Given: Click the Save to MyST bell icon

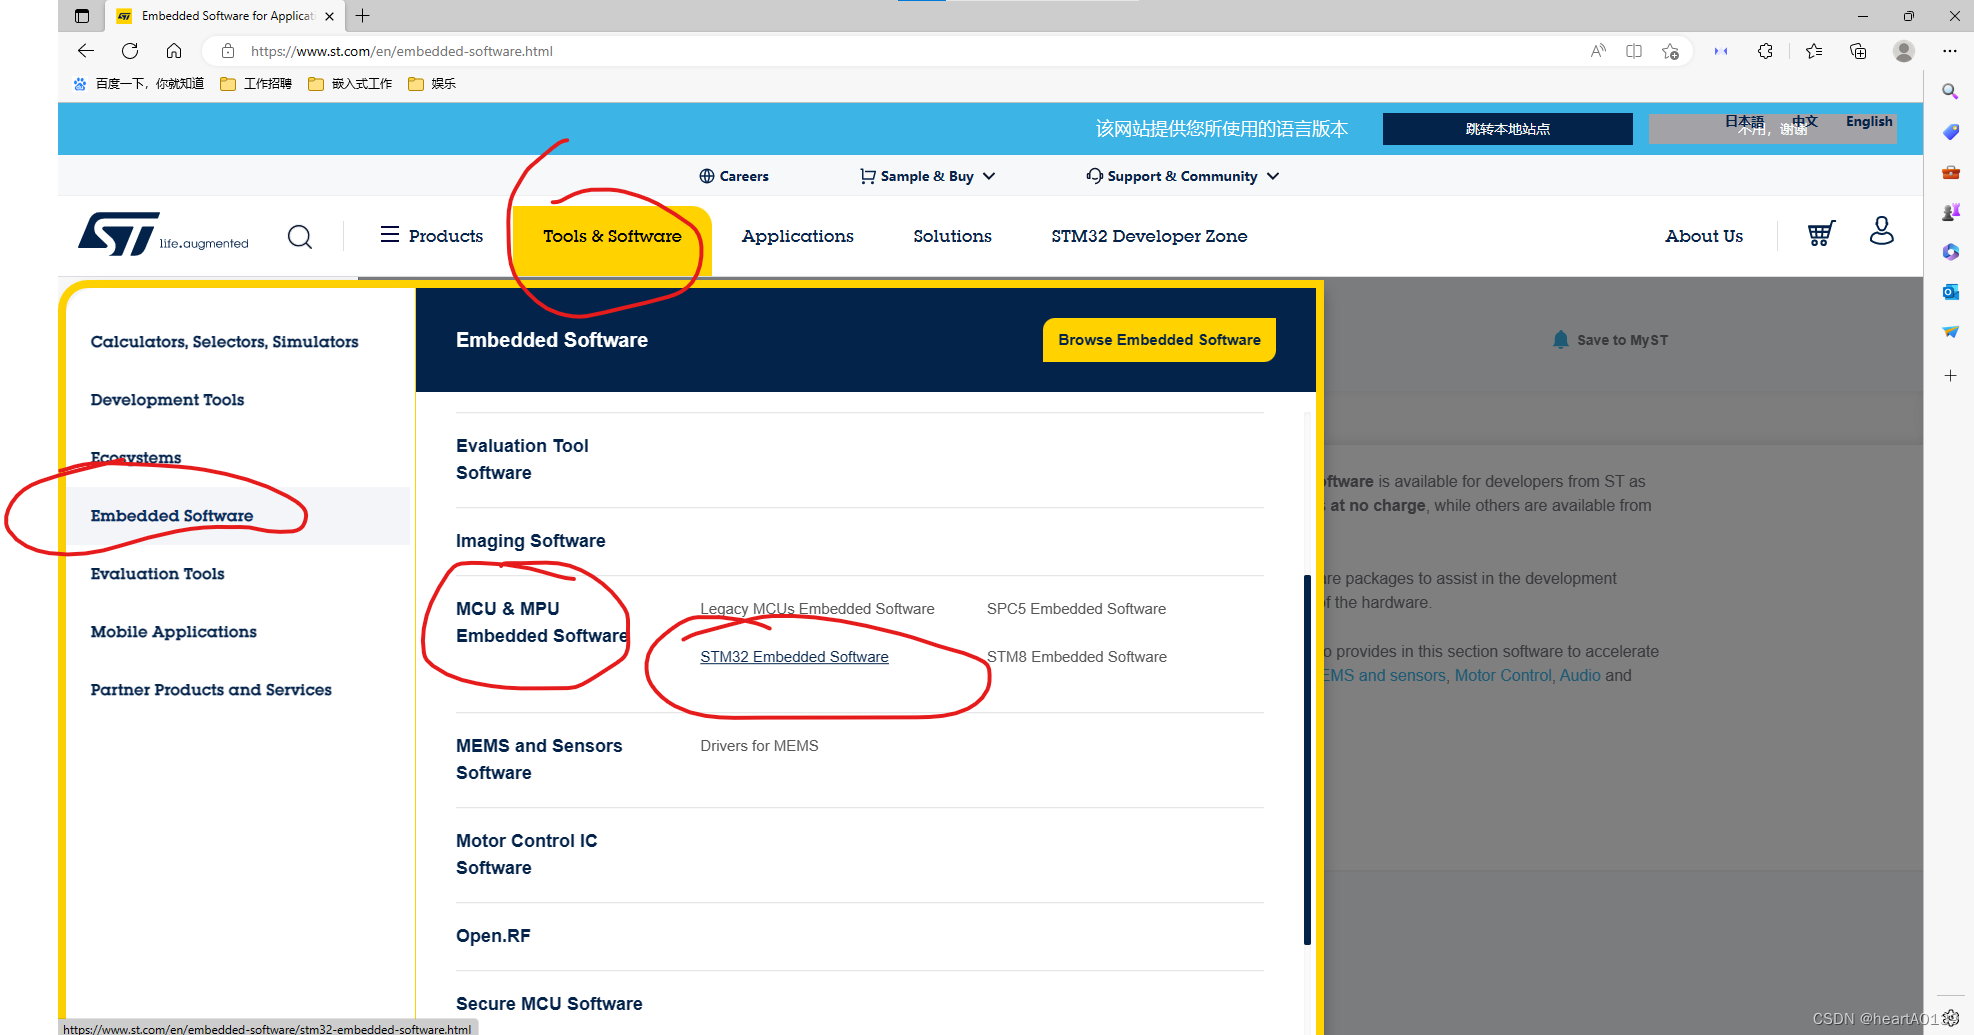Looking at the screenshot, I should pyautogui.click(x=1561, y=340).
